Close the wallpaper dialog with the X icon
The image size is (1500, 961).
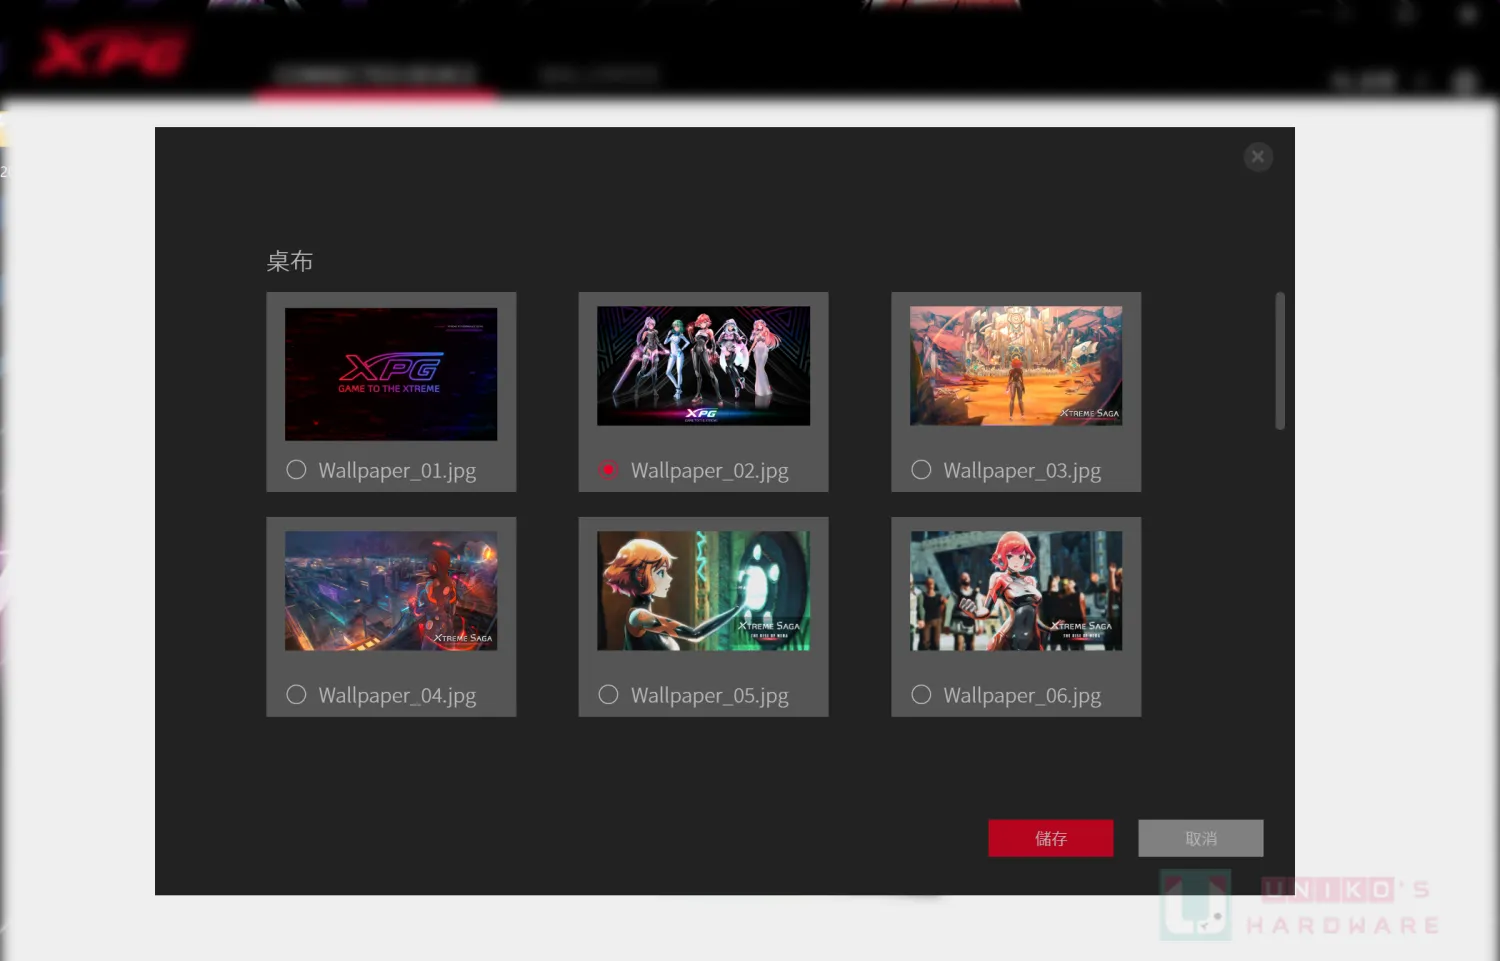pyautogui.click(x=1258, y=156)
